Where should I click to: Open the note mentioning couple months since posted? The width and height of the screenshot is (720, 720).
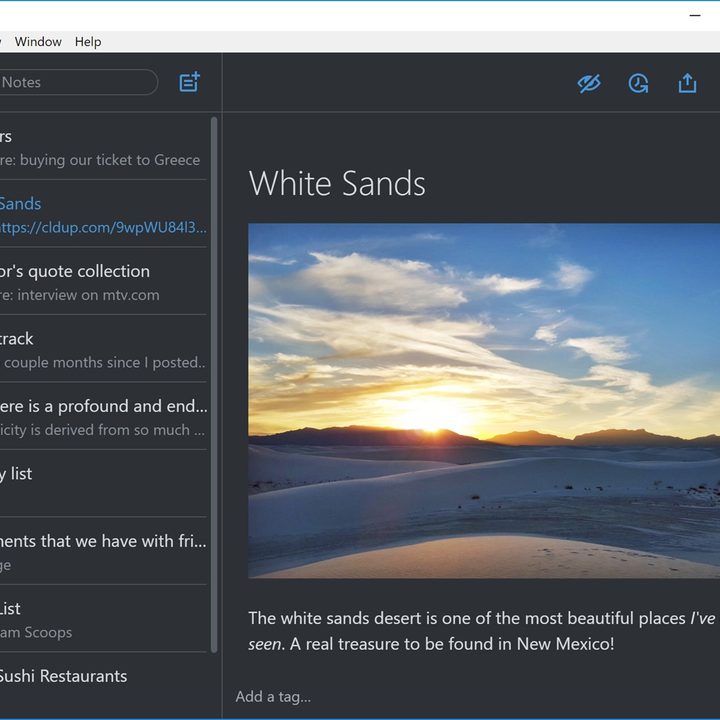point(103,349)
